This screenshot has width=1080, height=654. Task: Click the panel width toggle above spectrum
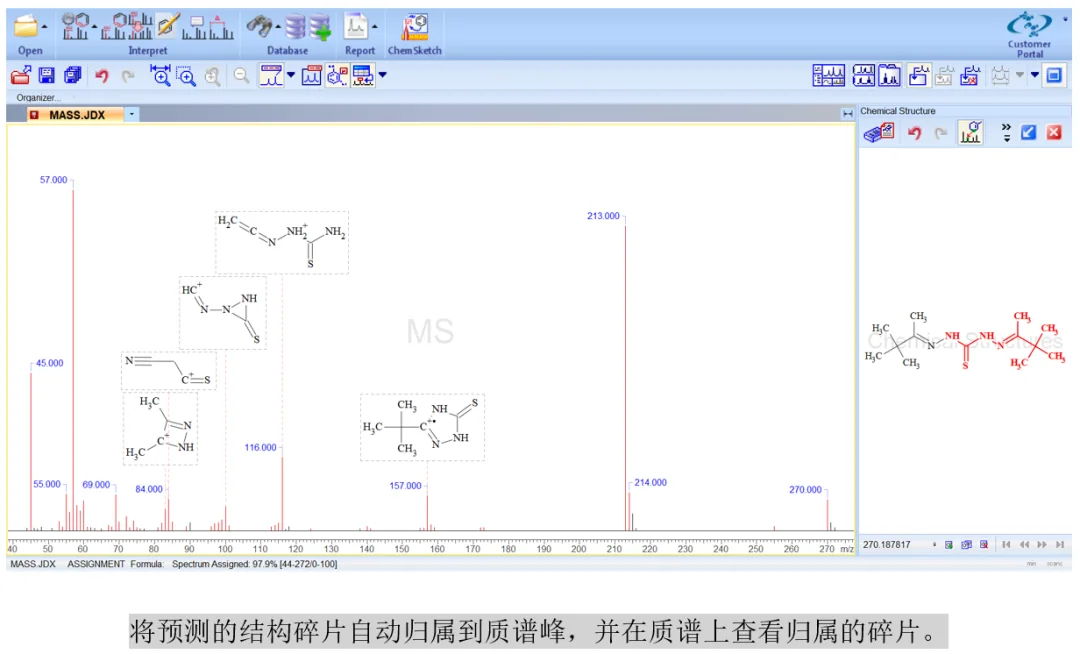point(847,114)
